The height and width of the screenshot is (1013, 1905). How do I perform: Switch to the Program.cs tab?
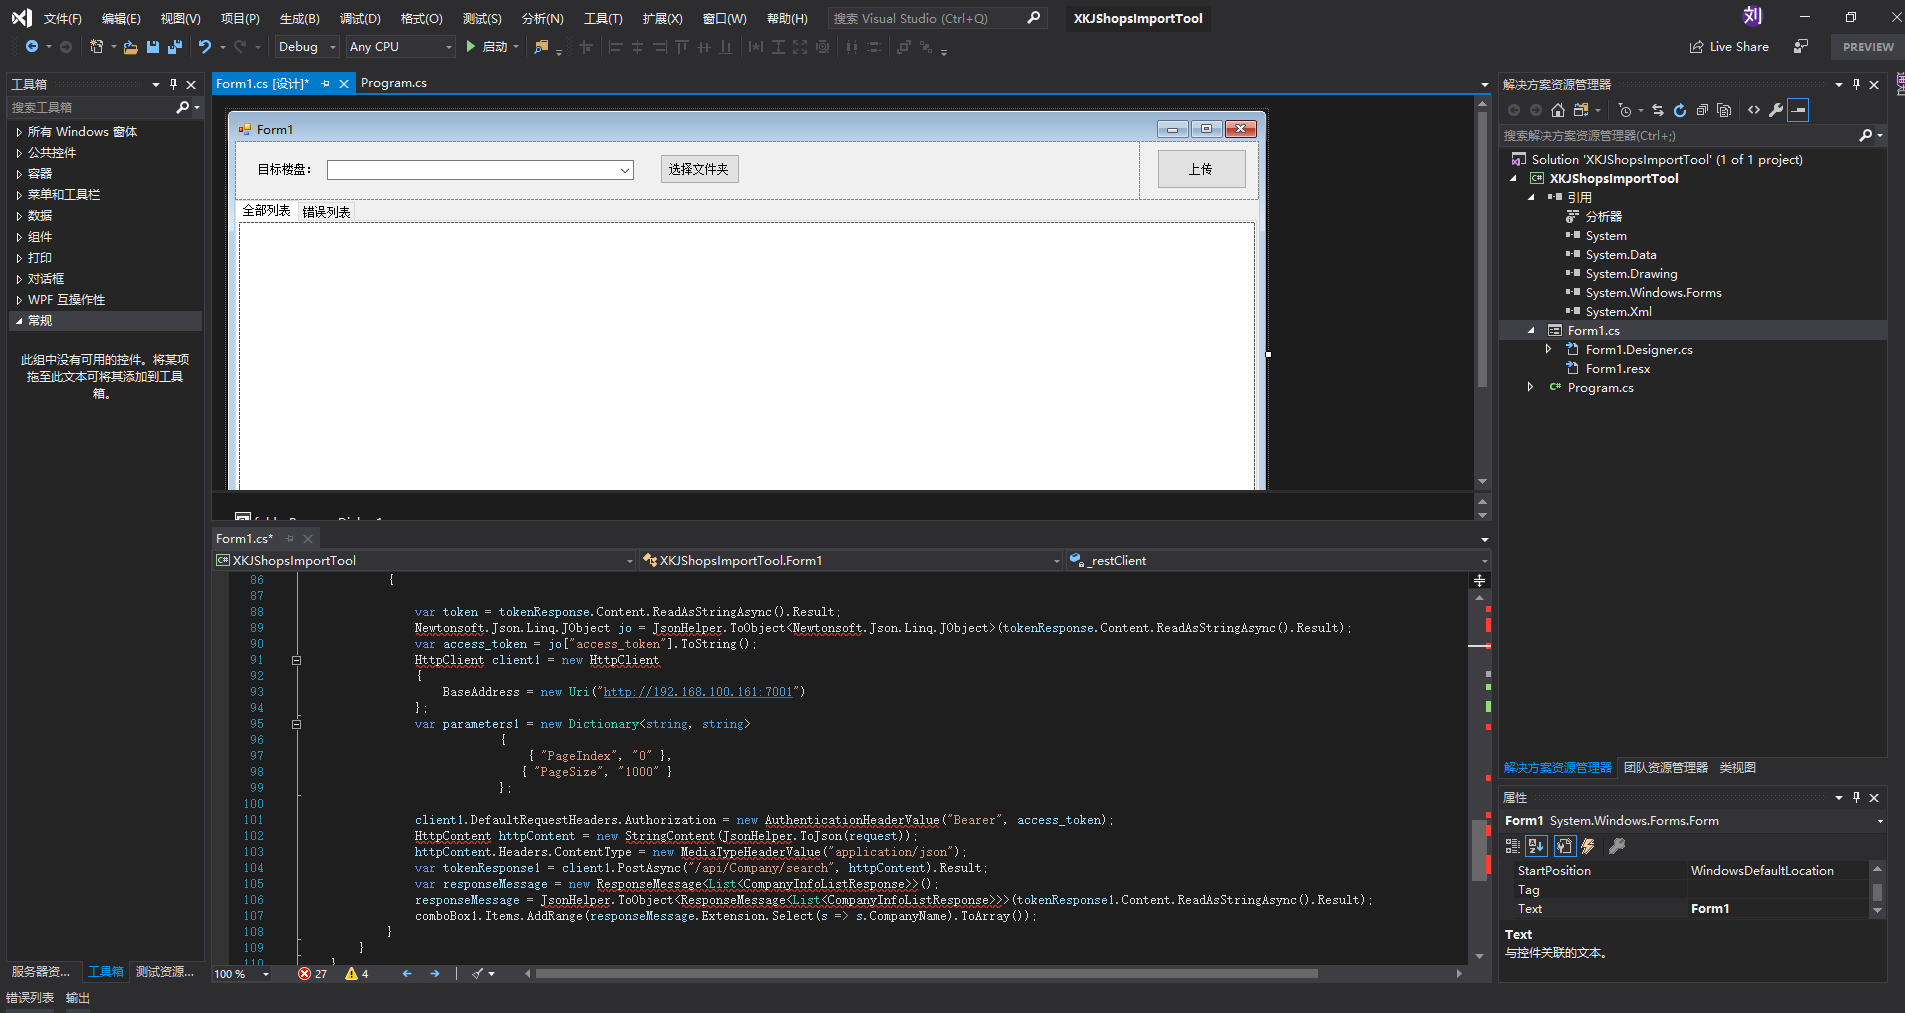(394, 83)
